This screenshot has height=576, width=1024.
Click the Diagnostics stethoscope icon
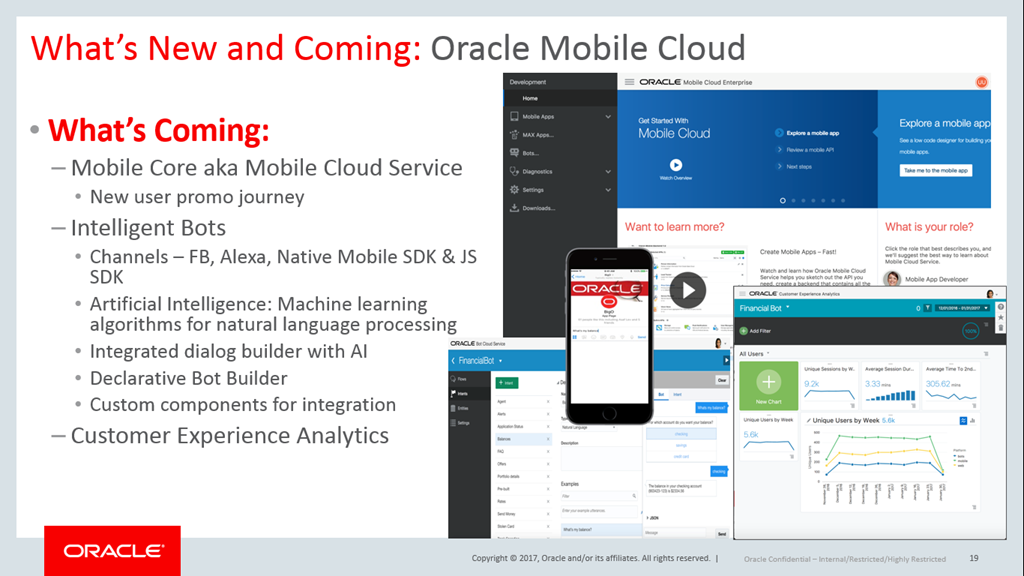pos(514,171)
